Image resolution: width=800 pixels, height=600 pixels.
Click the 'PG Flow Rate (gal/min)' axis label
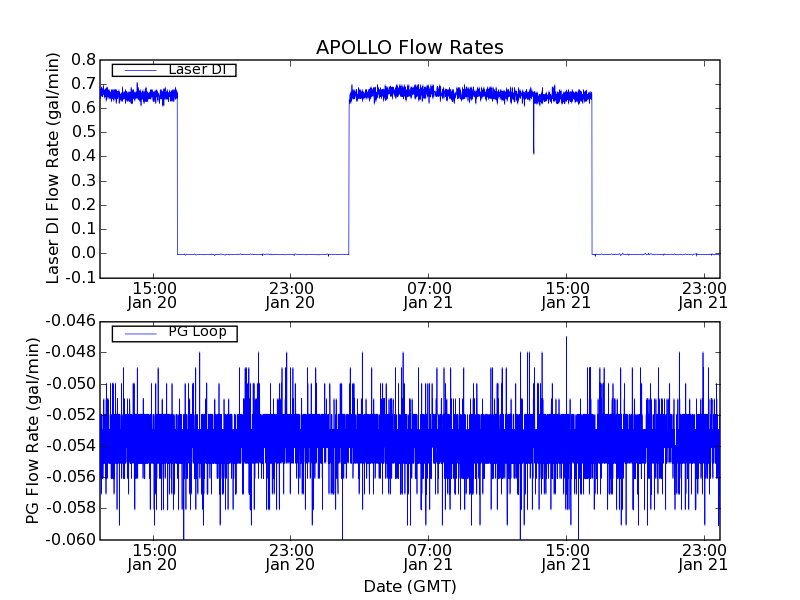(x=32, y=431)
